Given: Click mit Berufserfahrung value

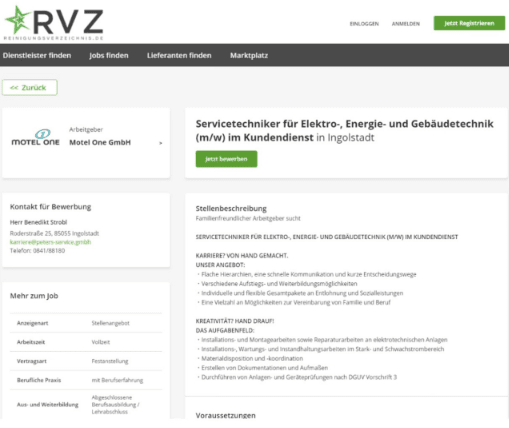Looking at the screenshot, I should pos(117,380).
